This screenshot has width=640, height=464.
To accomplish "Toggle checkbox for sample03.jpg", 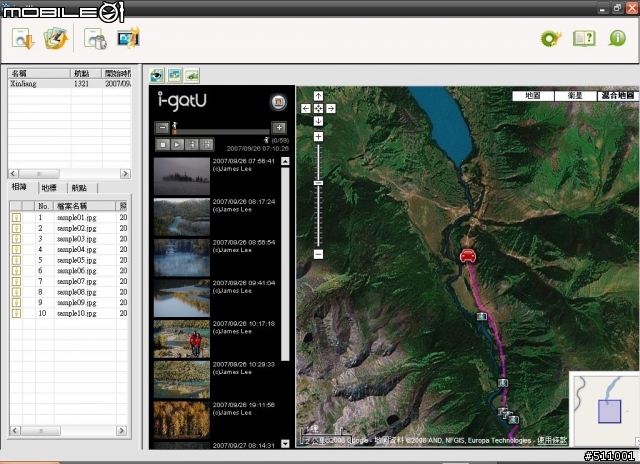I will [x=16, y=239].
